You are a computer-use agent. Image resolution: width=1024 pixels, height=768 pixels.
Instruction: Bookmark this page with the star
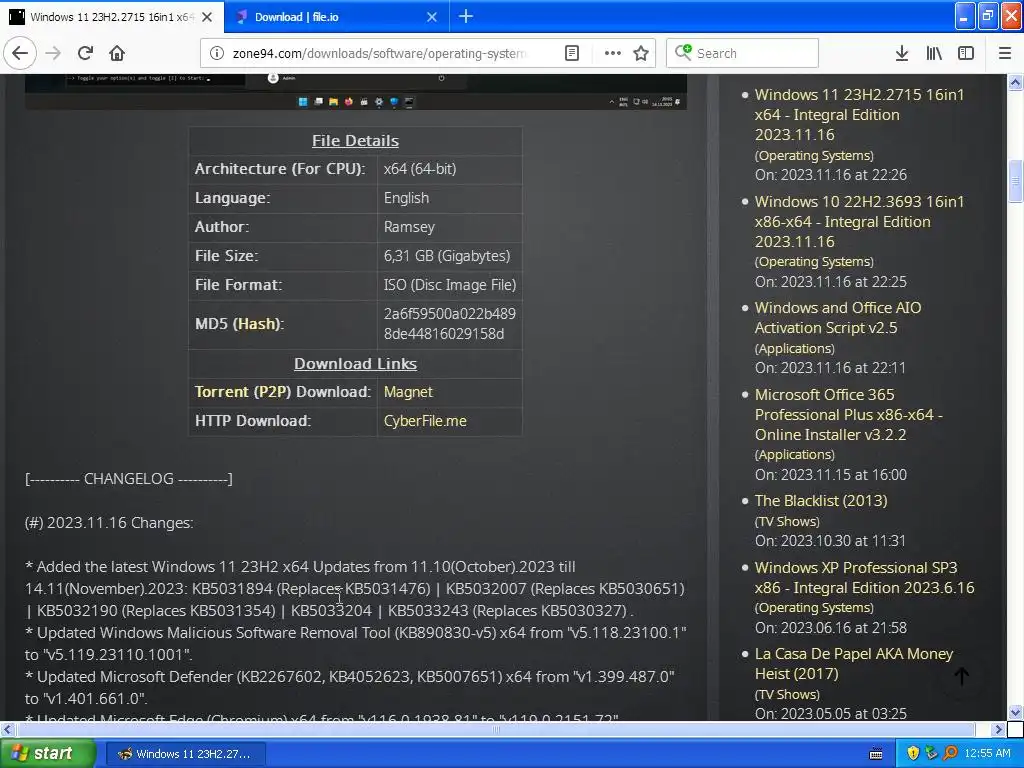pyautogui.click(x=641, y=53)
